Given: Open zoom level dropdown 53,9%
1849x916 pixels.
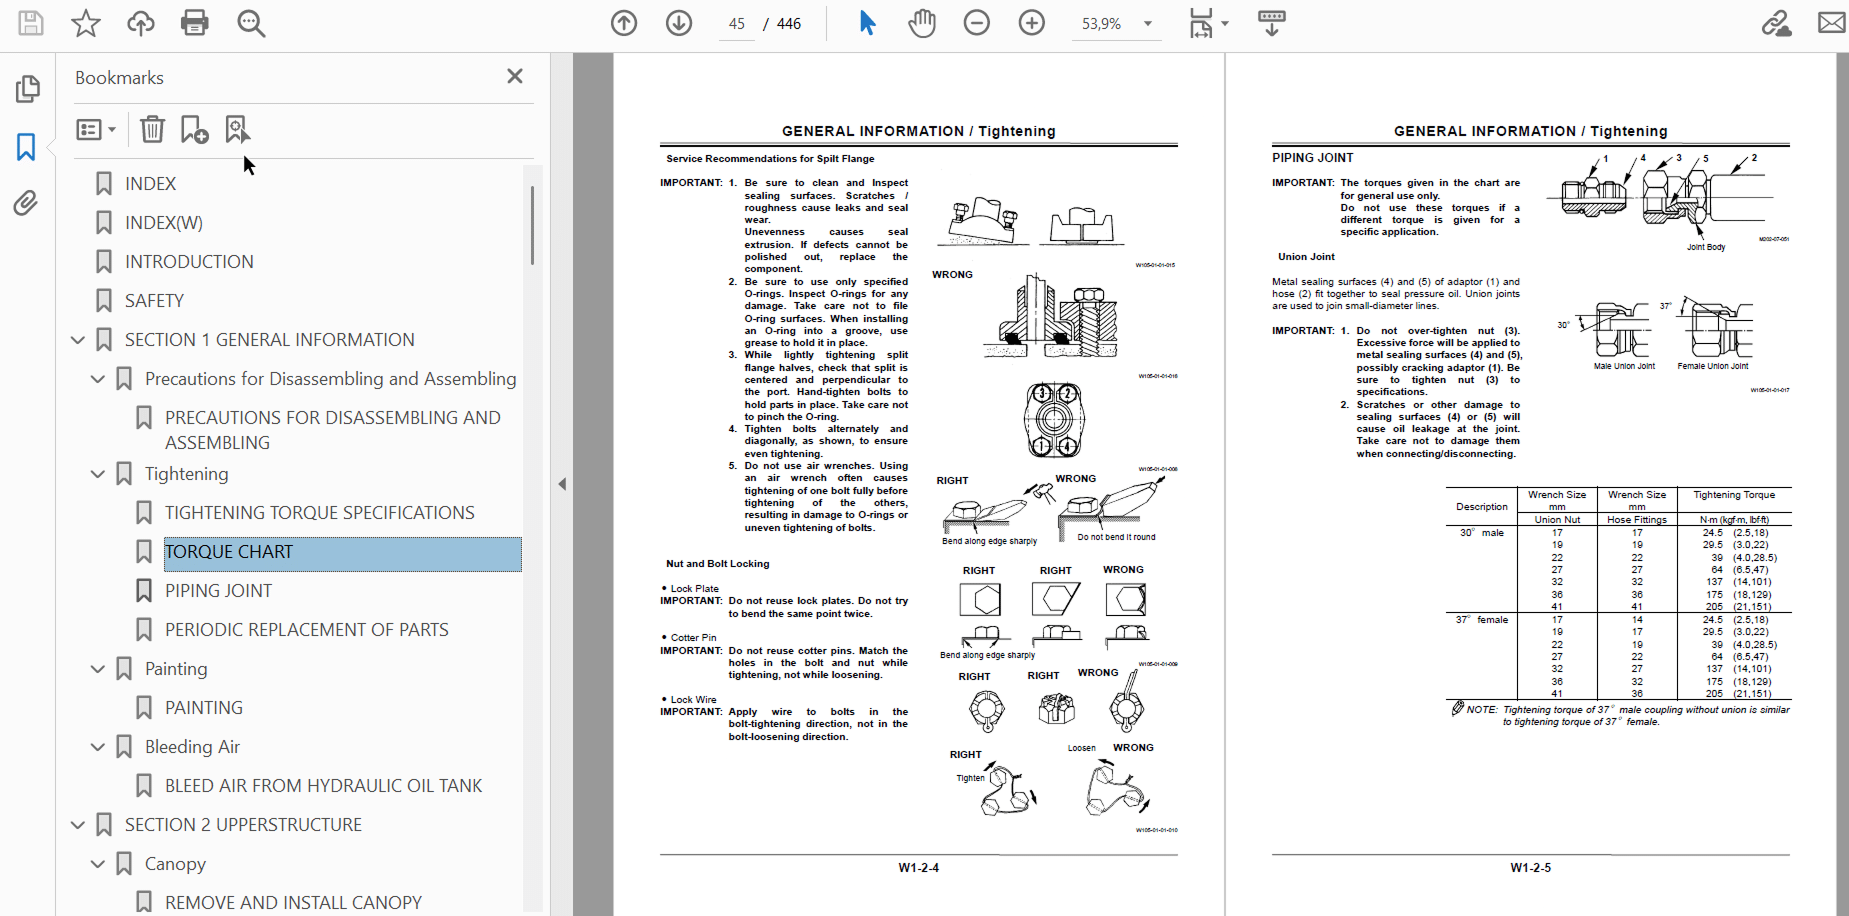Looking at the screenshot, I should coord(1118,23).
